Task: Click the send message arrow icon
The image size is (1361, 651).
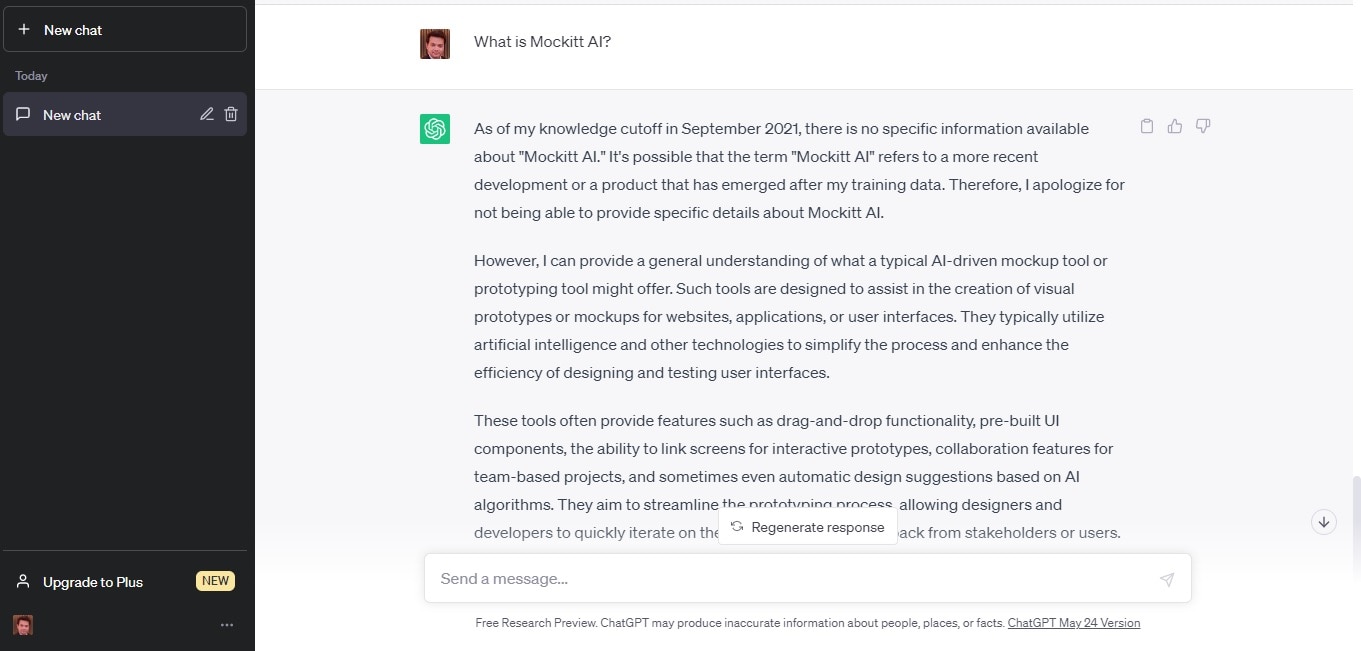Action: click(1166, 579)
